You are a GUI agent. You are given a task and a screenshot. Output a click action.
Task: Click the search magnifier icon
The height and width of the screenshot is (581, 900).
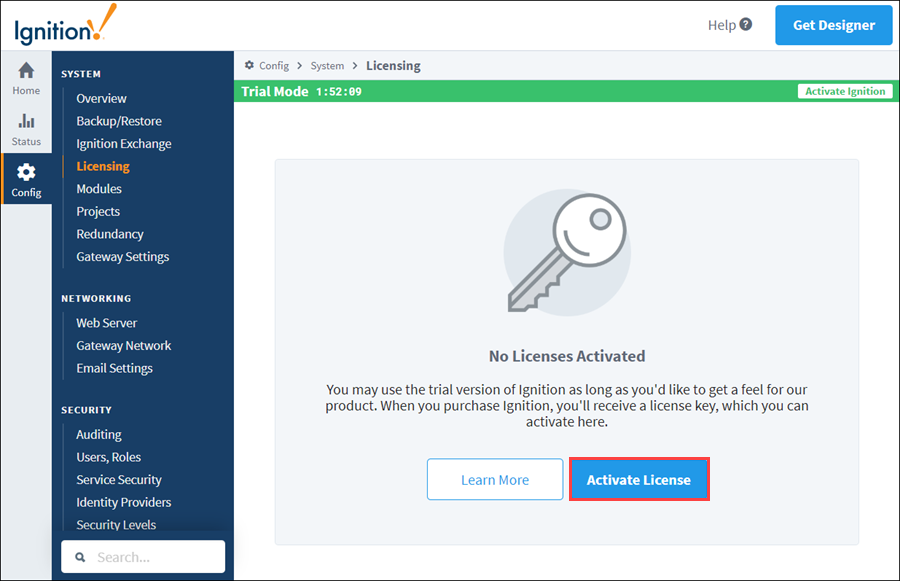[80, 557]
